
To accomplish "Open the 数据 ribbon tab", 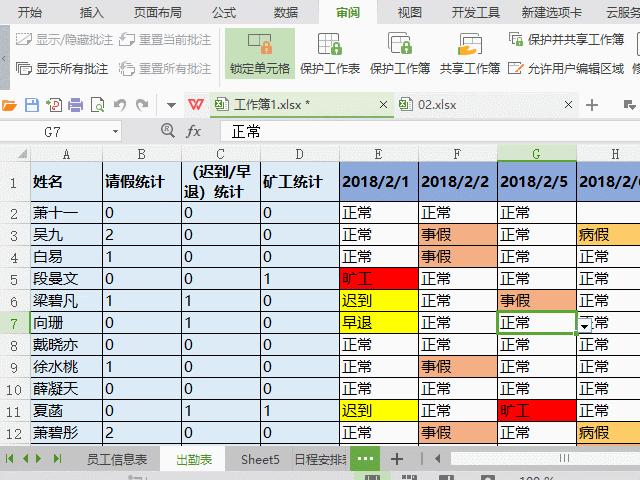I will pos(286,12).
